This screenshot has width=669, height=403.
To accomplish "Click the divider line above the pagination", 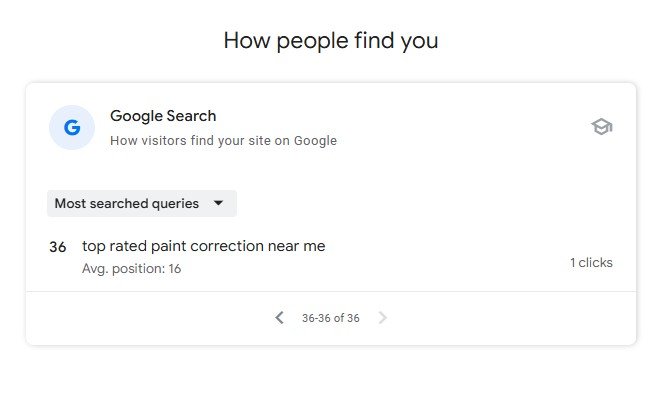I will pyautogui.click(x=331, y=292).
